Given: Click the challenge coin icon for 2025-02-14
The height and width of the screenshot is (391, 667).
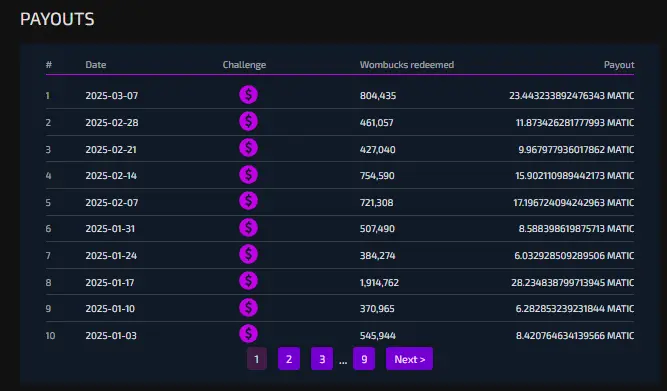Looking at the screenshot, I should pyautogui.click(x=248, y=174).
